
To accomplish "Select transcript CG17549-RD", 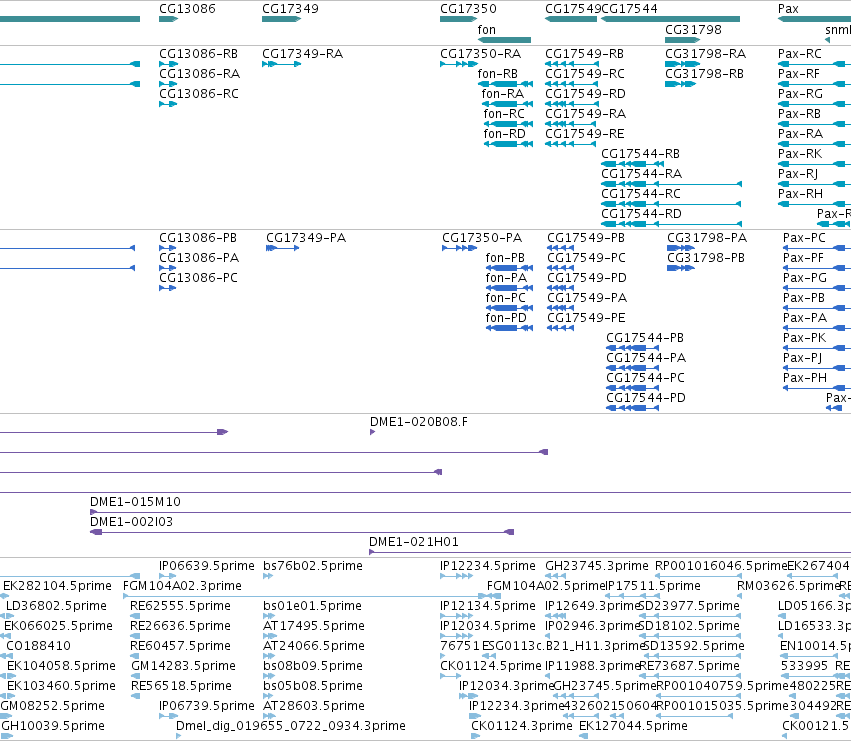I will (586, 94).
